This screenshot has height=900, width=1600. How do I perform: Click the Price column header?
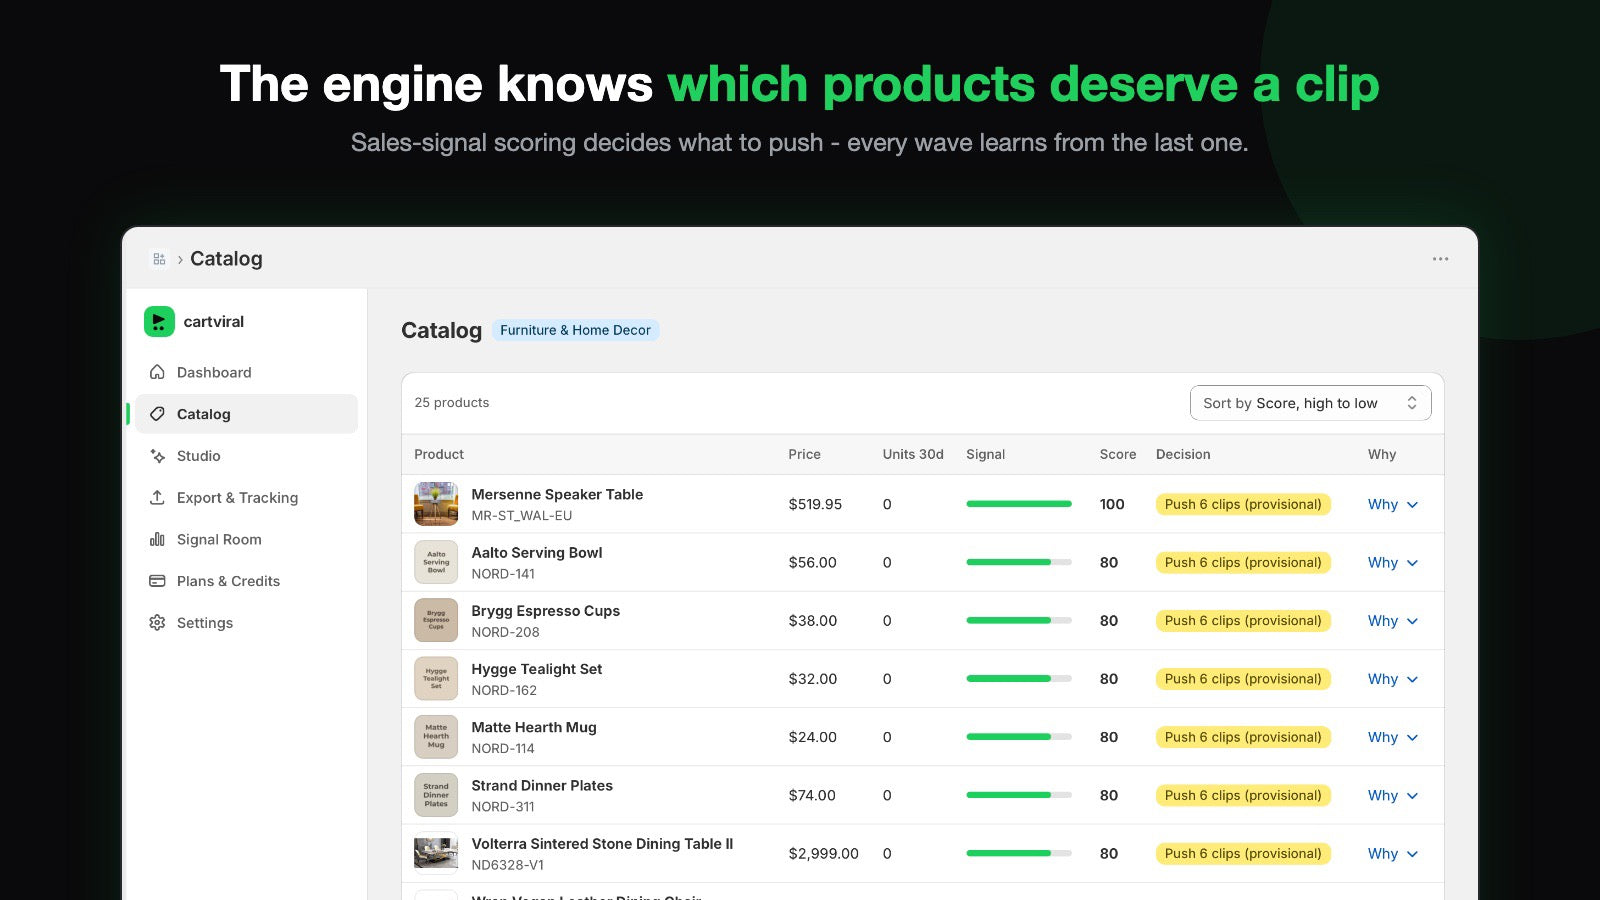click(804, 454)
